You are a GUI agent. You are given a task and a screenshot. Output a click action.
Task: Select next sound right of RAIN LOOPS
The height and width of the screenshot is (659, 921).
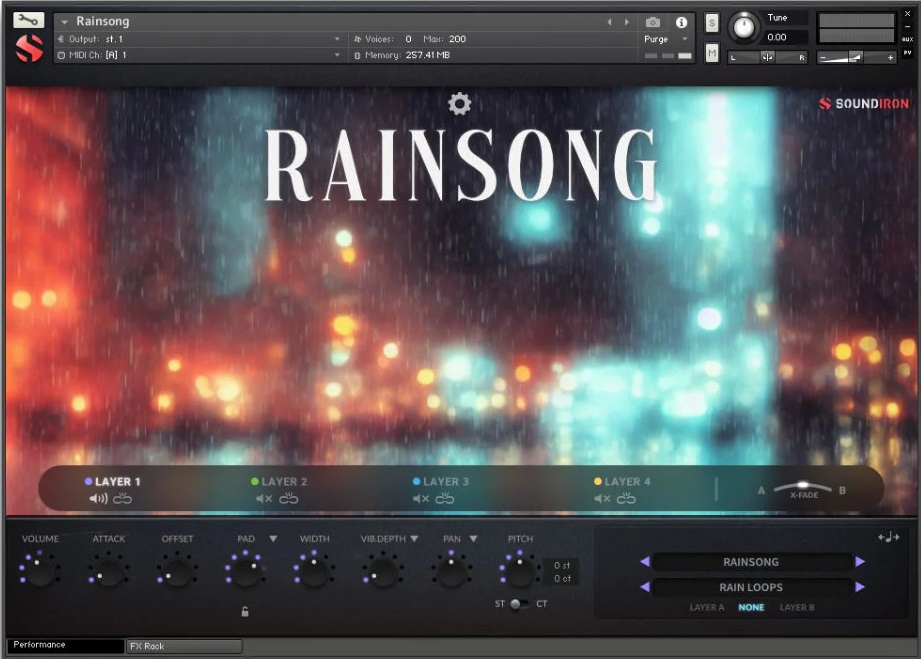[860, 587]
